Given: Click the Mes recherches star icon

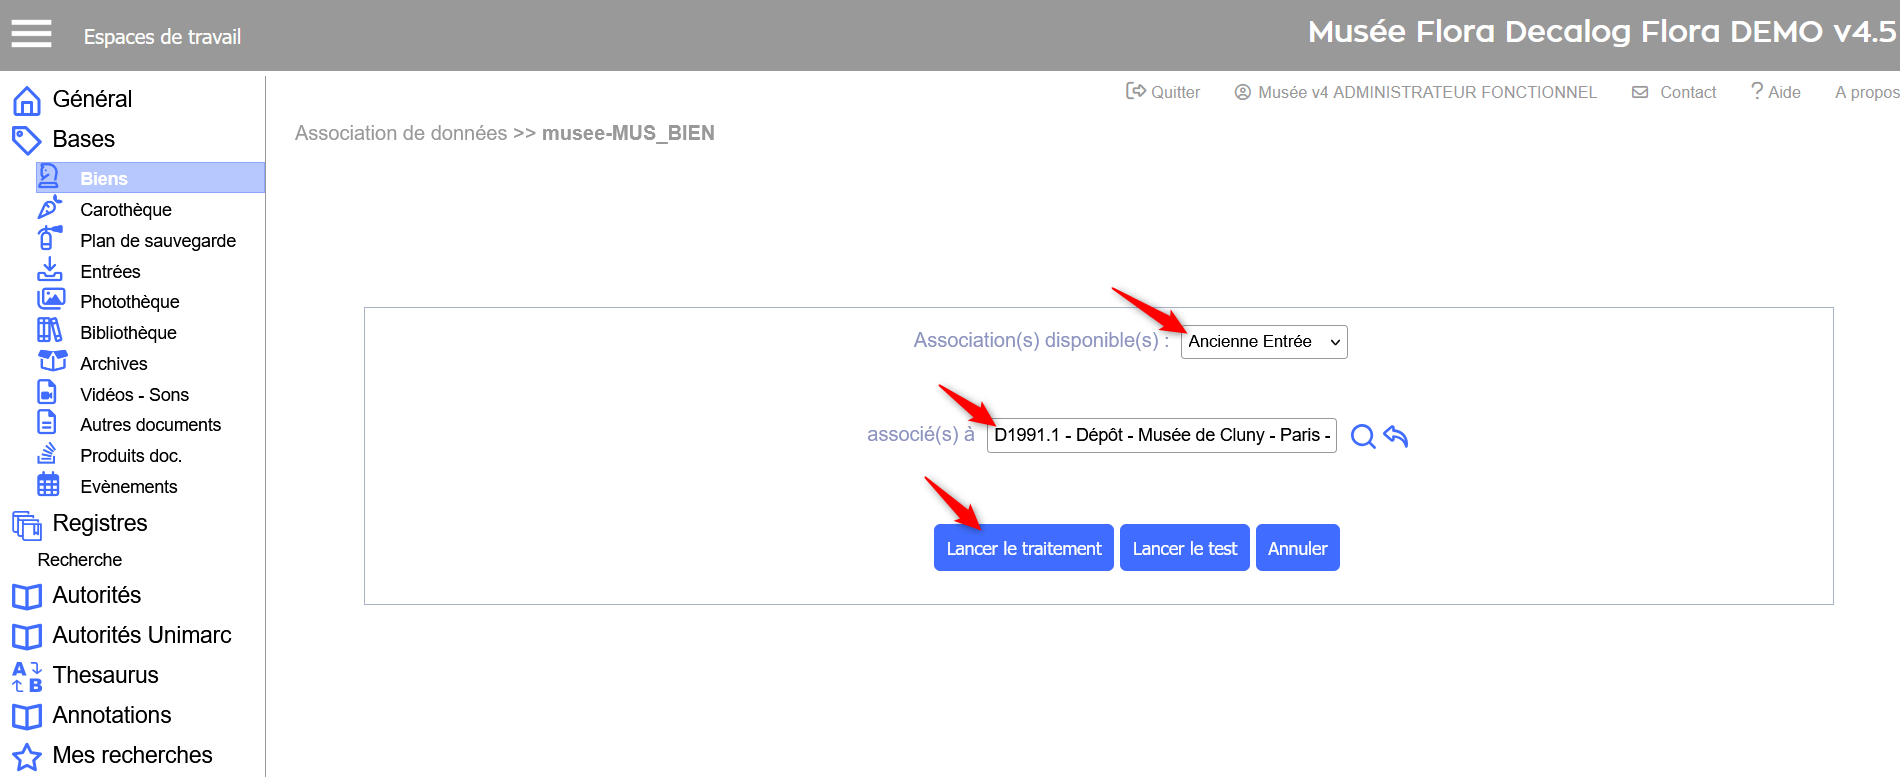Looking at the screenshot, I should click(27, 756).
